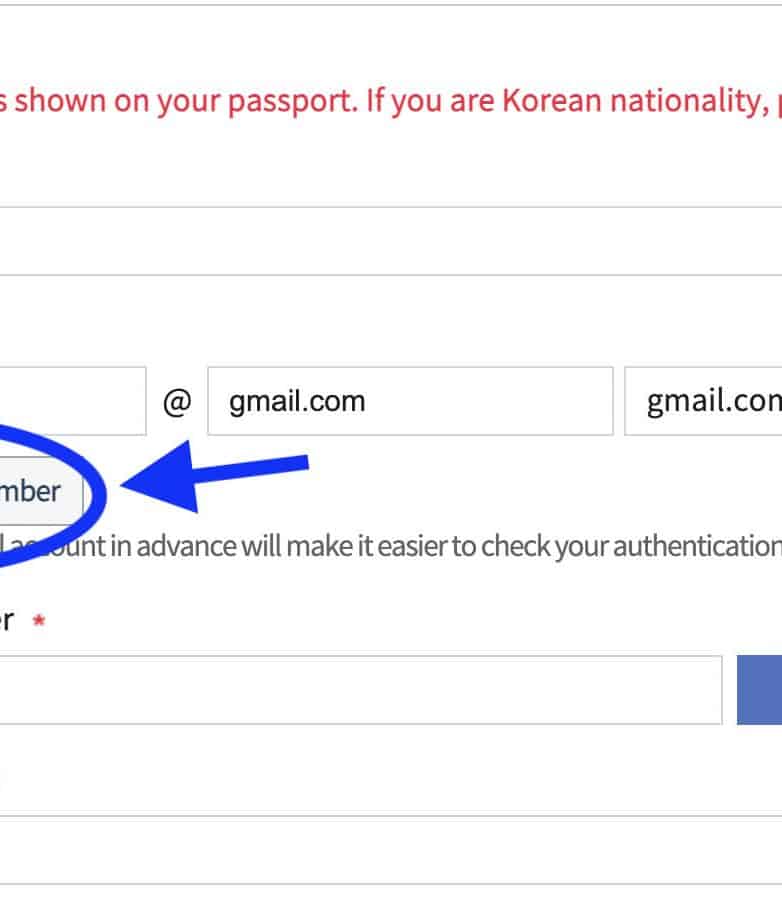Open the rightmost gmail.com domain dropdown
The height and width of the screenshot is (906, 782).
tap(704, 401)
